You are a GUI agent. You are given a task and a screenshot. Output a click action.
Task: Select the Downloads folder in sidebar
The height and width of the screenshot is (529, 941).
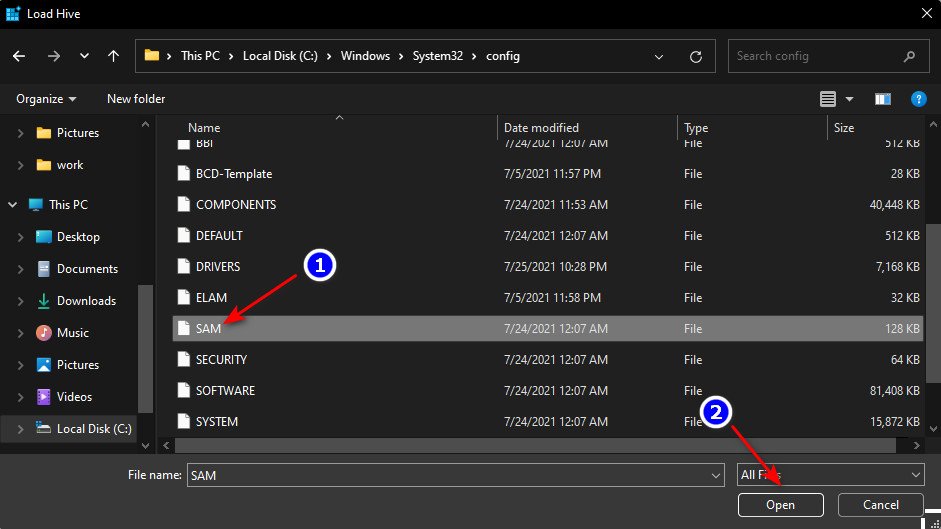coord(86,301)
